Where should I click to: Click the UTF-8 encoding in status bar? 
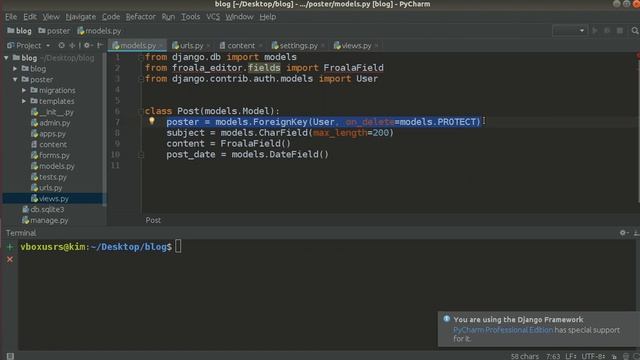[x=594, y=356]
